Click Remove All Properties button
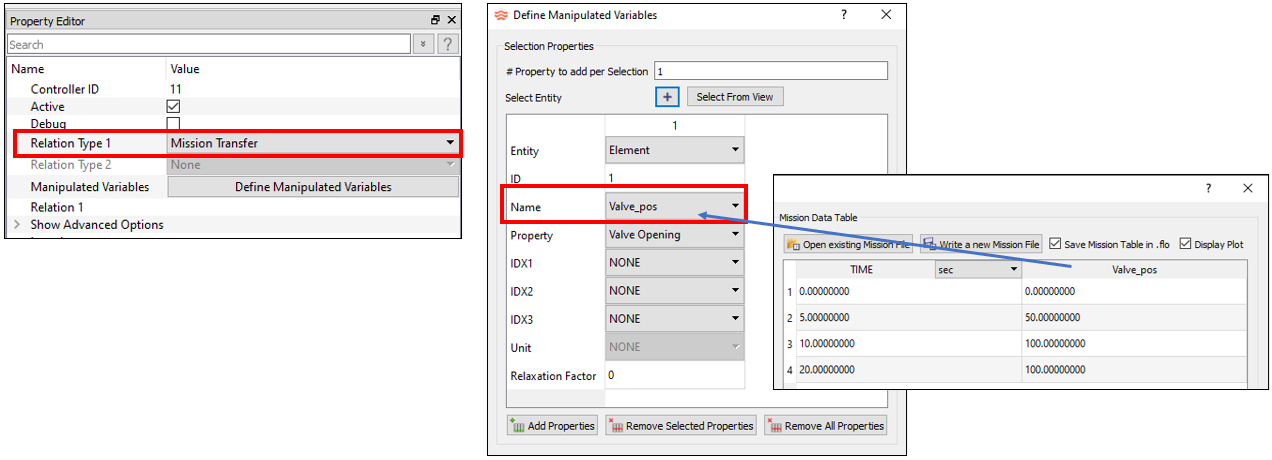The width and height of the screenshot is (1272, 460). click(x=825, y=426)
